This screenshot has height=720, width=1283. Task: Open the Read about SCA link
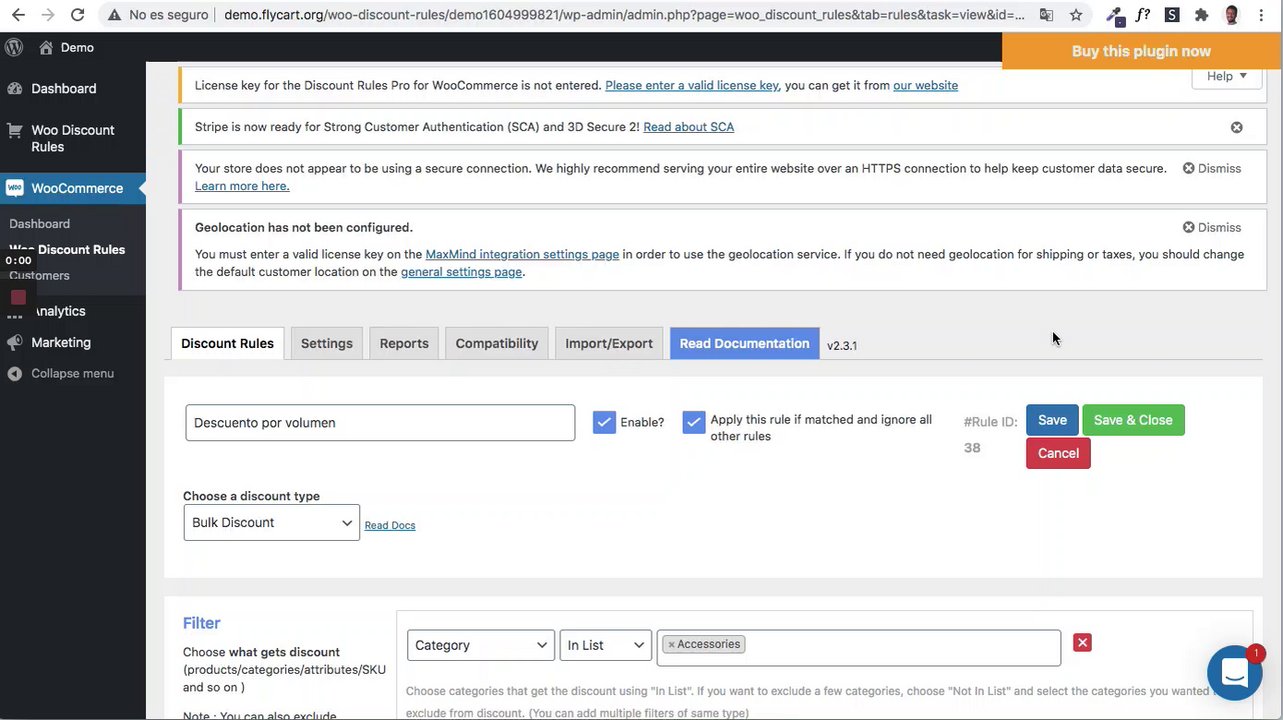pyautogui.click(x=689, y=127)
